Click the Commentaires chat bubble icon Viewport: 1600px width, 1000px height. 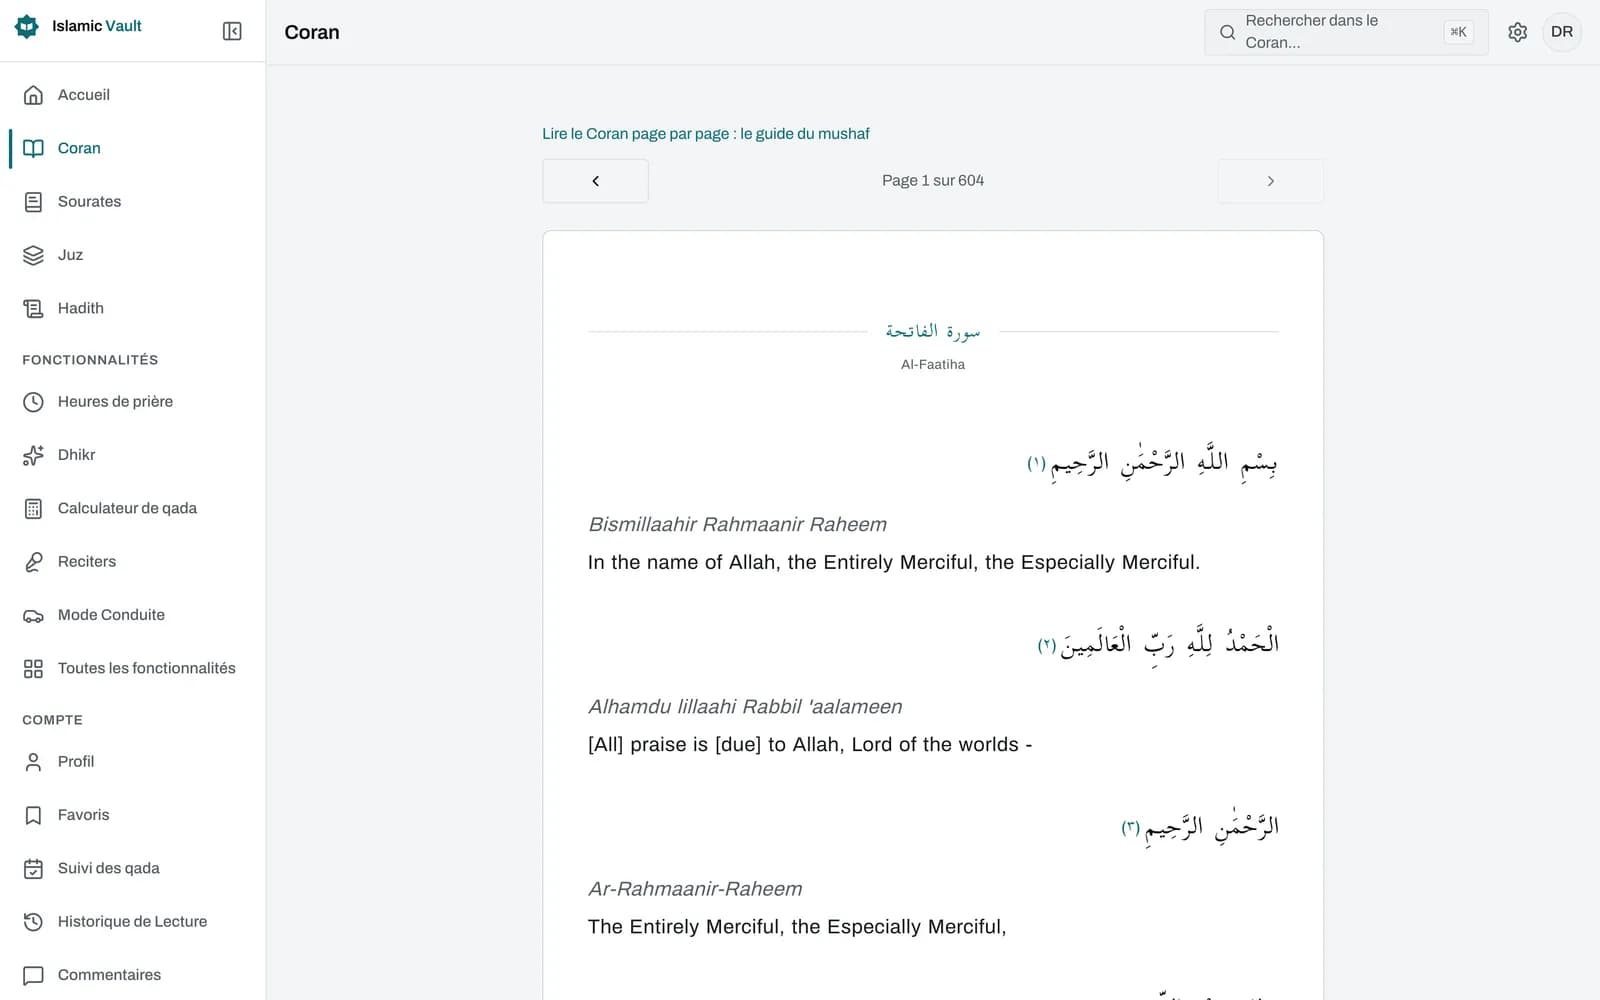tap(33, 975)
